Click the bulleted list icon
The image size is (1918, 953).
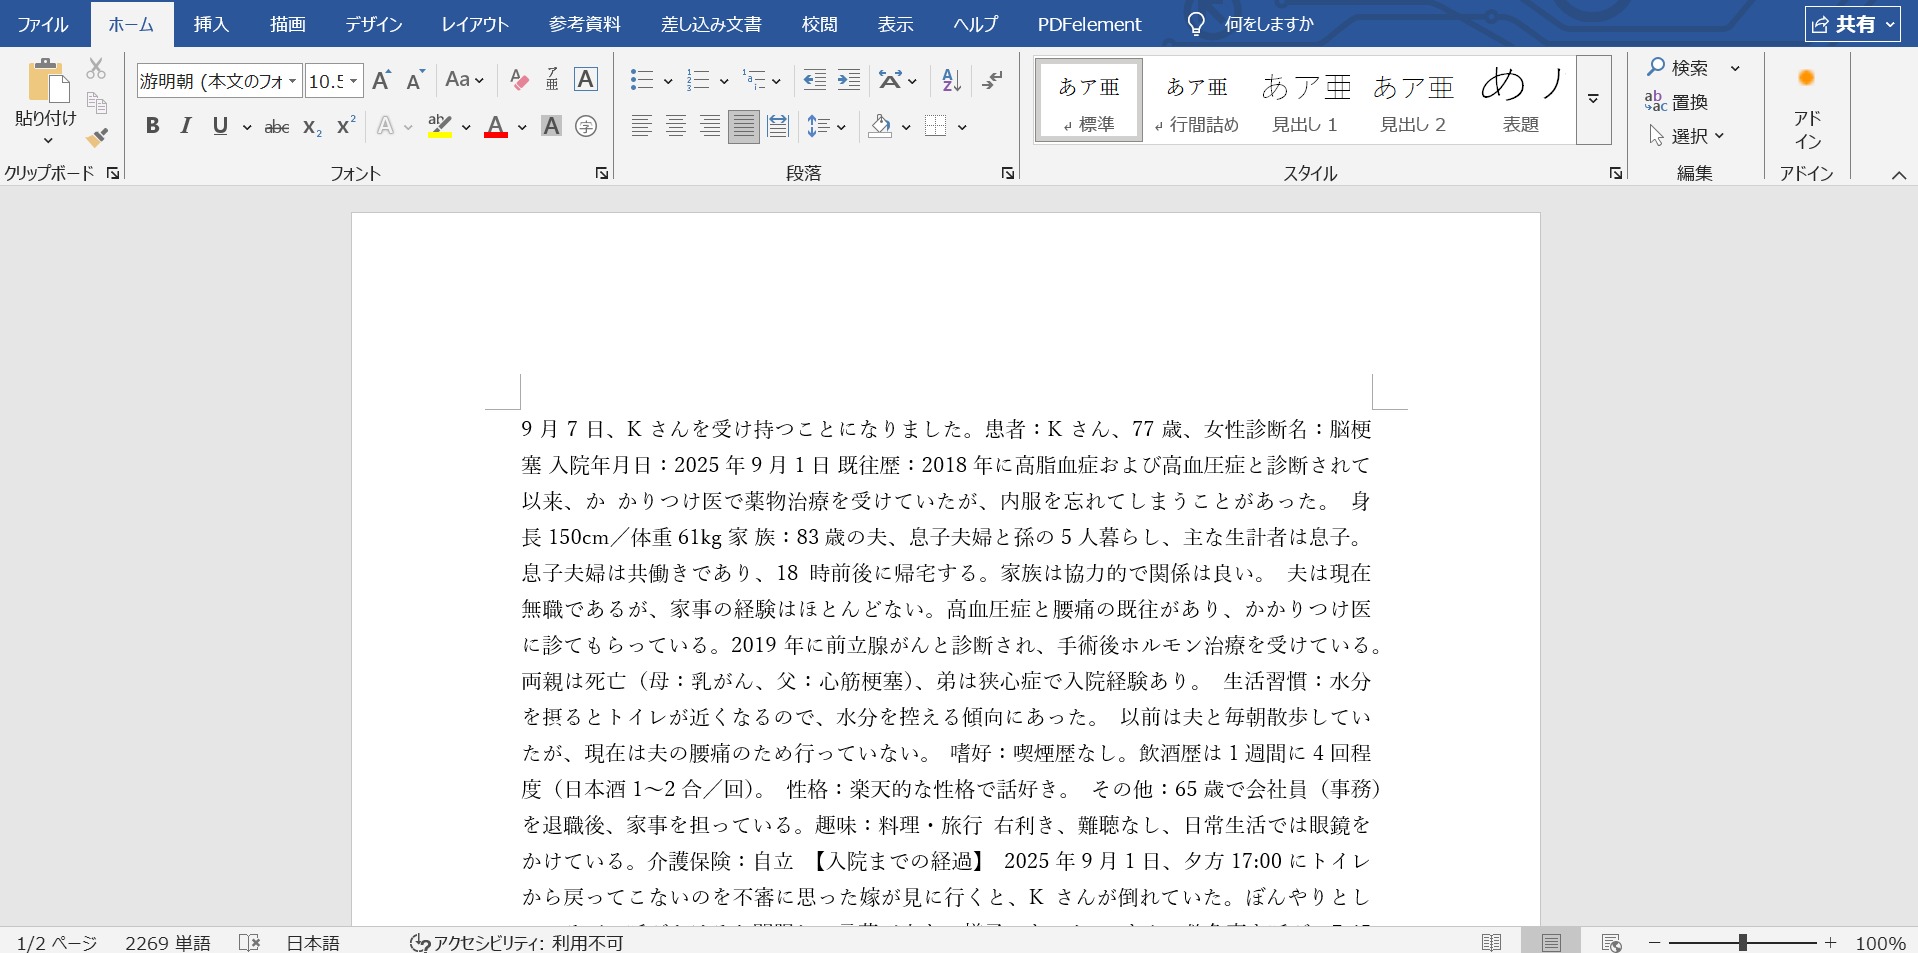[x=642, y=80]
